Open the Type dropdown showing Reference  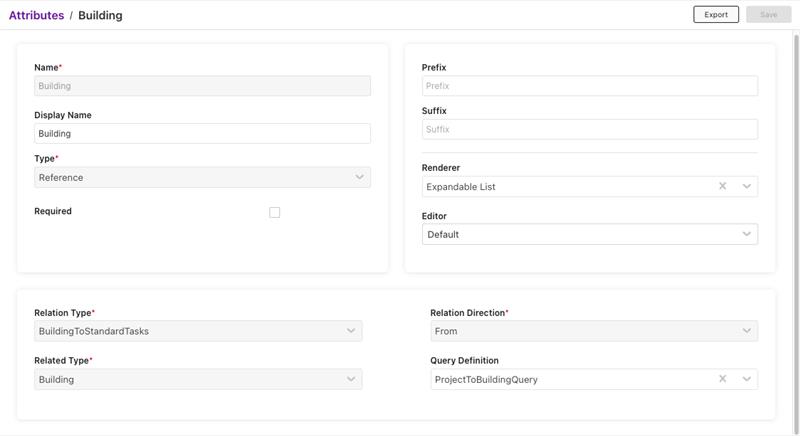pyautogui.click(x=202, y=177)
